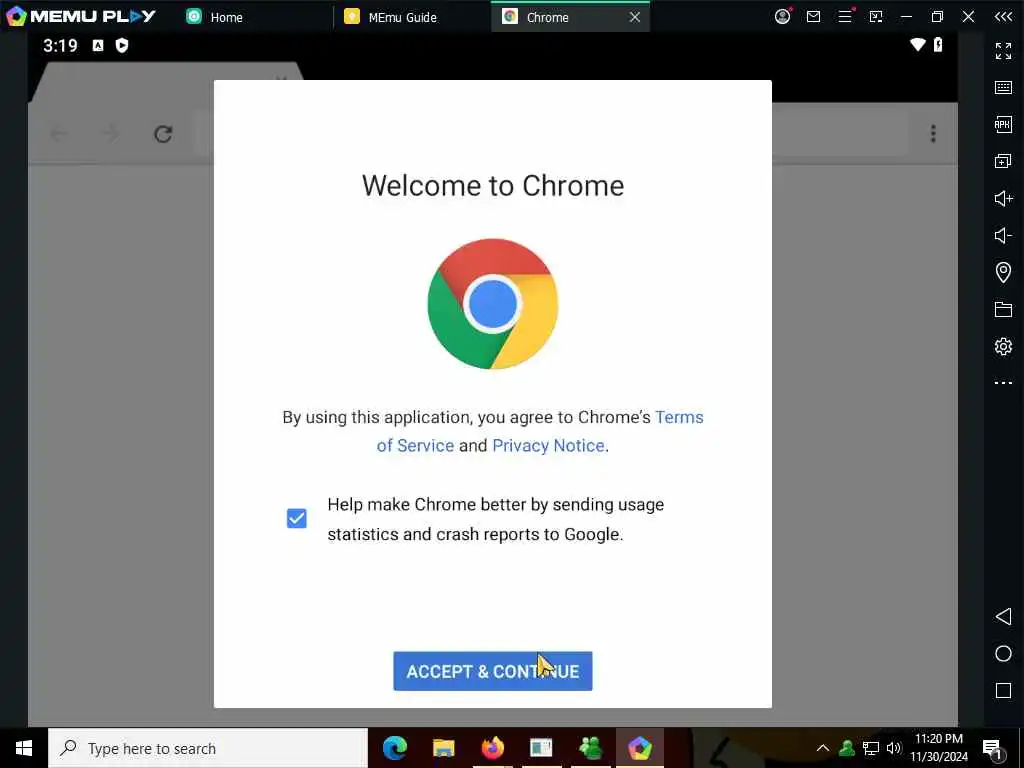This screenshot has width=1024, height=768.
Task: Launch Microsoft Edge from taskbar
Action: [x=395, y=748]
